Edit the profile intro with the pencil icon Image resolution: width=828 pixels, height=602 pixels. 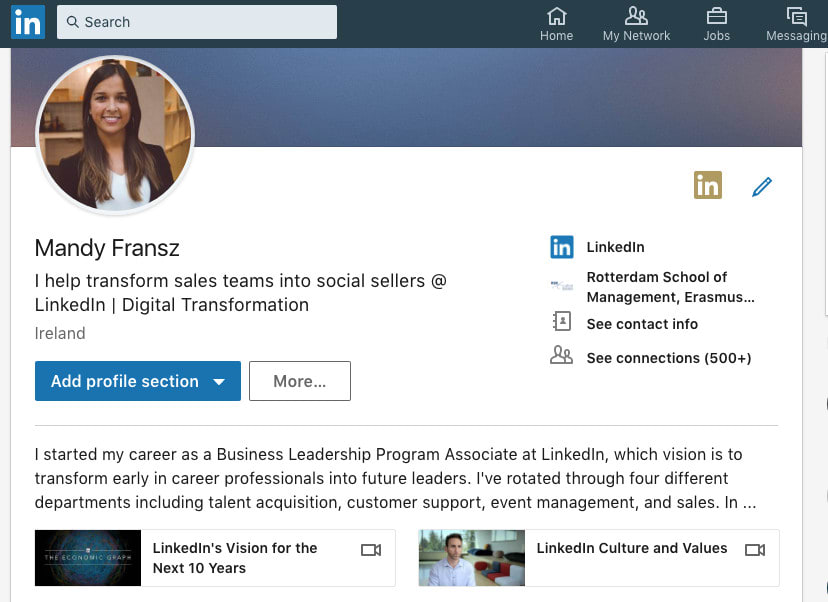tap(761, 187)
